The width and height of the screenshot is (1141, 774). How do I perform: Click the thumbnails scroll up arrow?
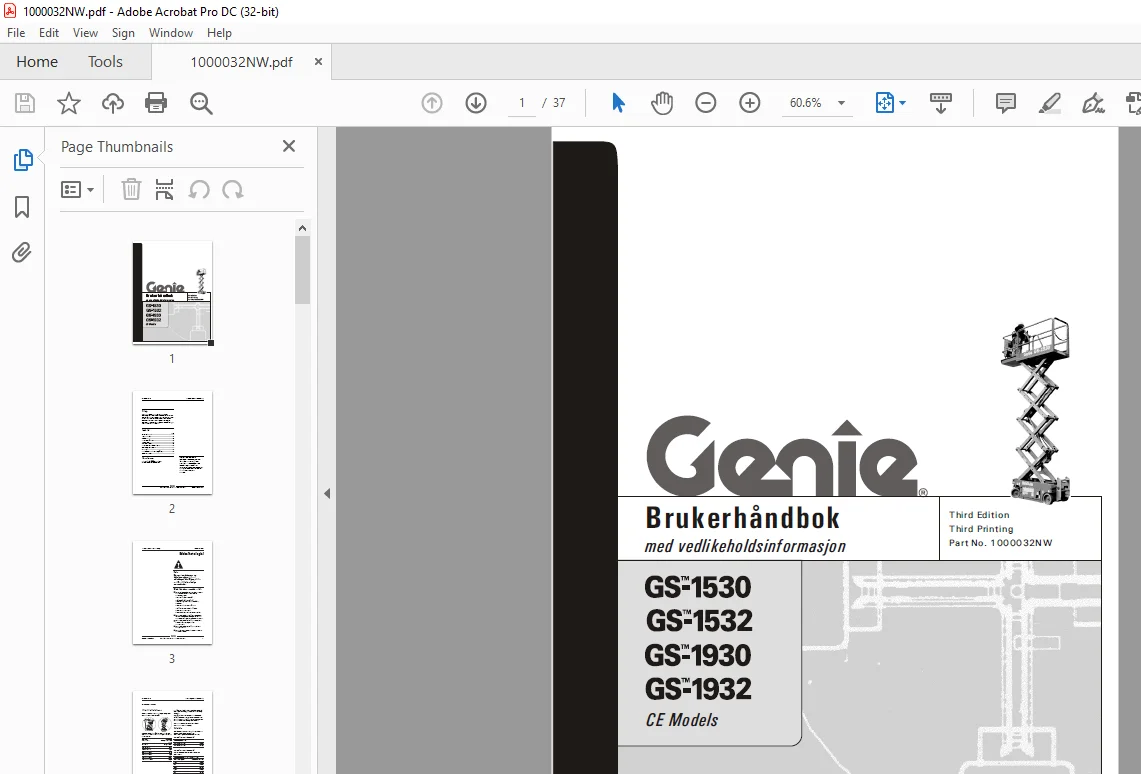click(x=303, y=228)
